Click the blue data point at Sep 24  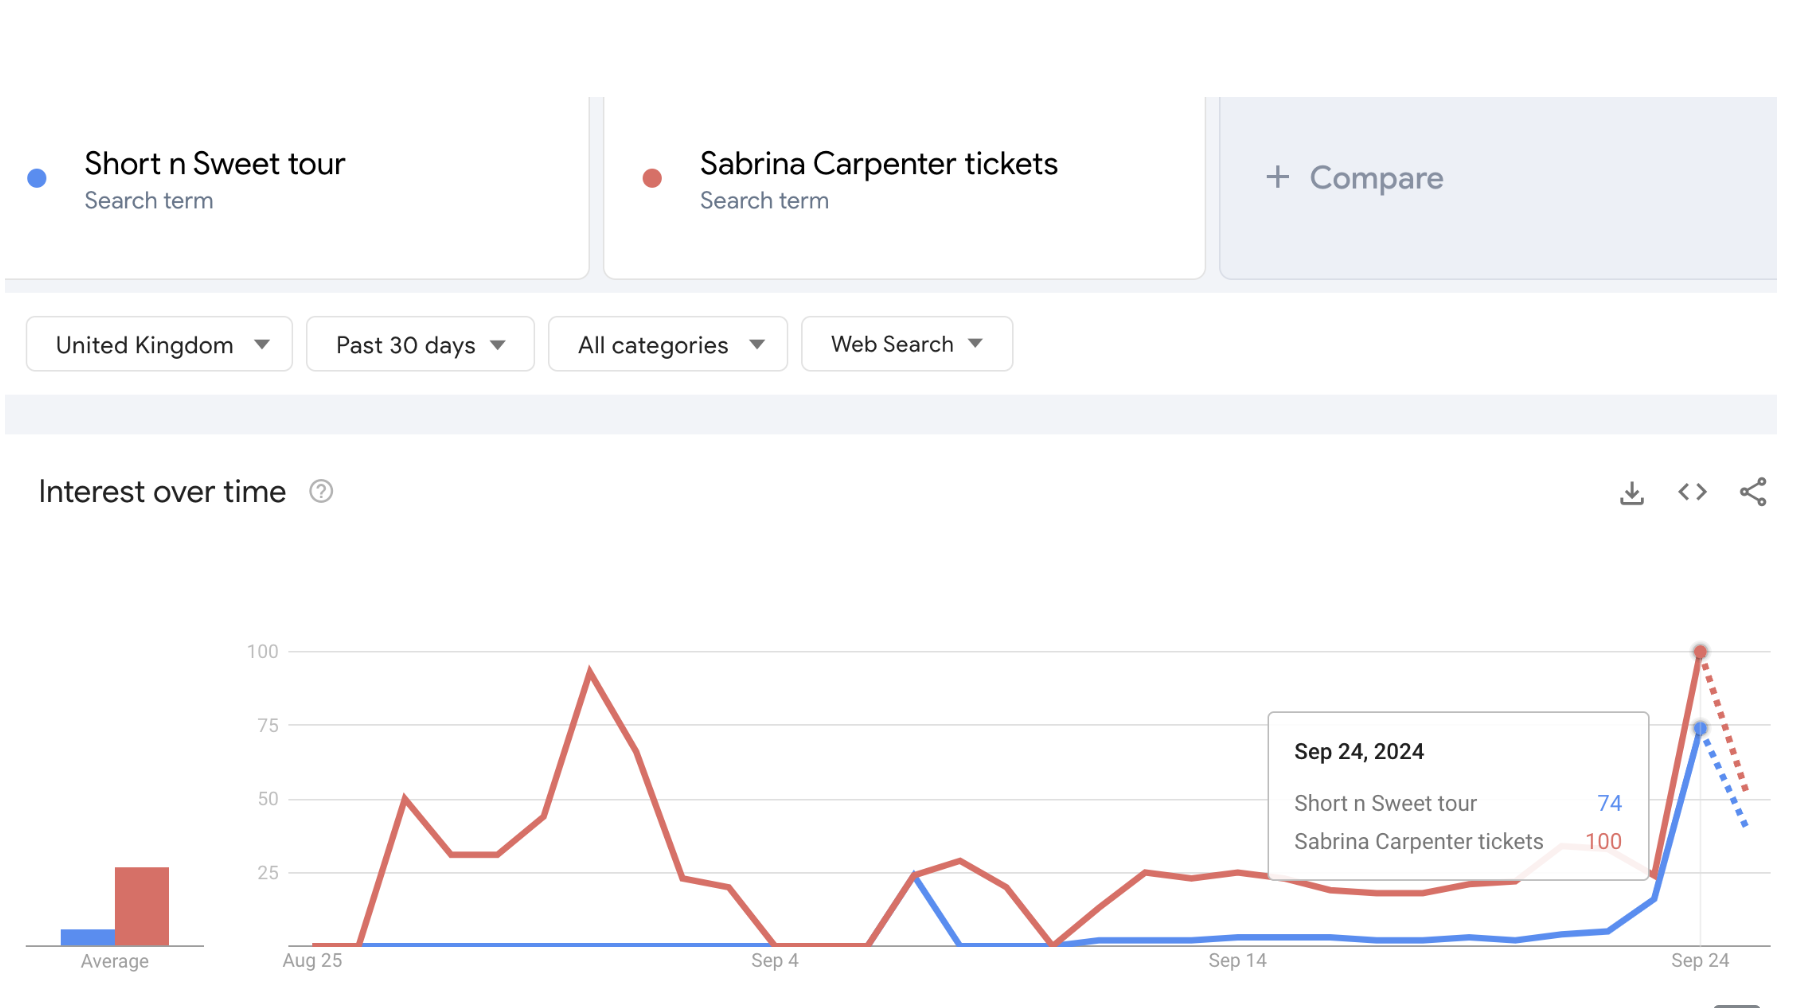pyautogui.click(x=1700, y=728)
